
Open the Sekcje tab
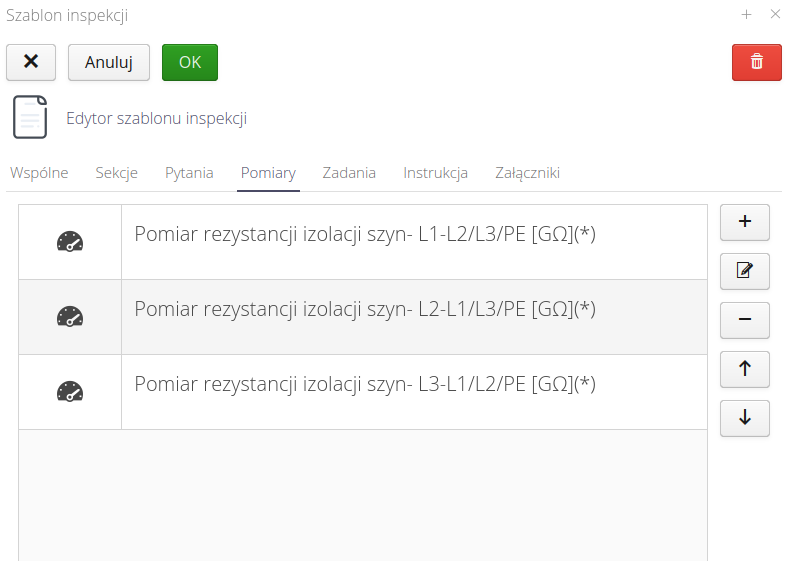117,173
